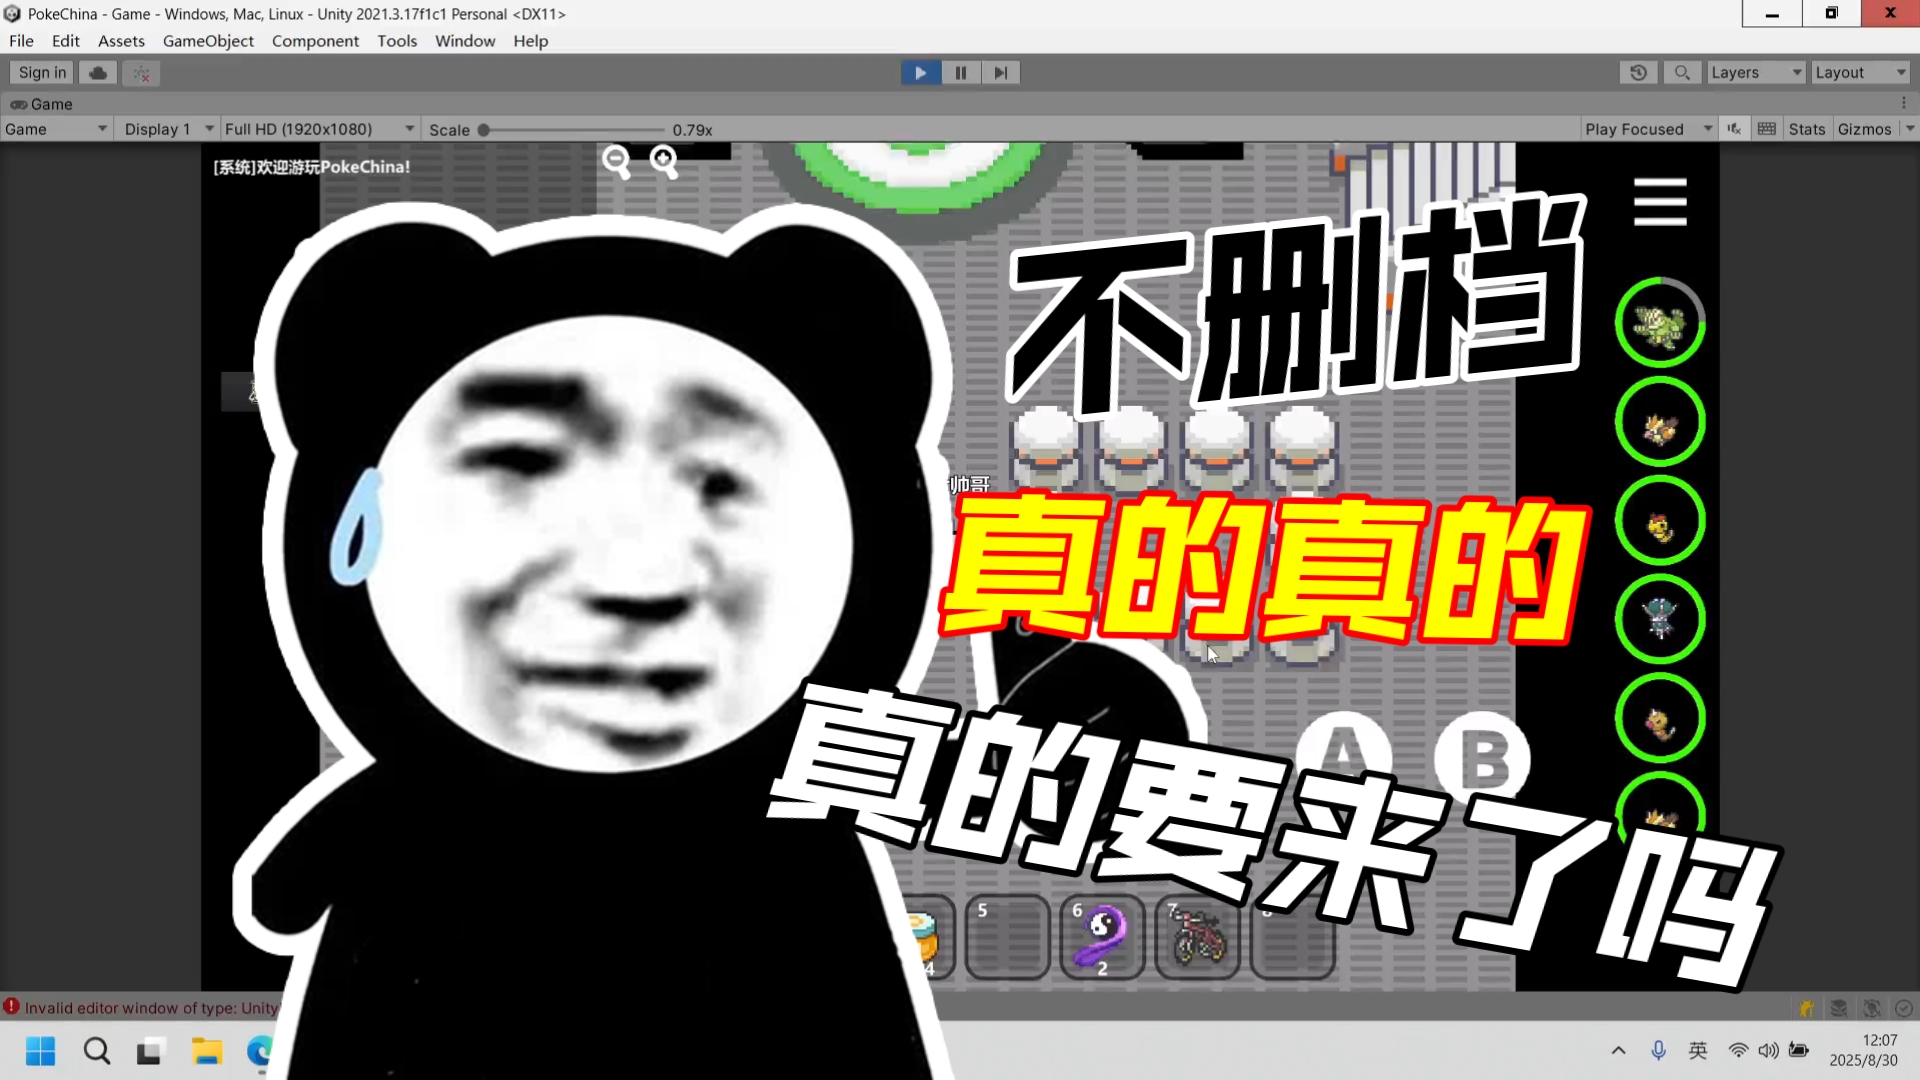Screen dimensions: 1920x1080
Task: Pause the running game
Action: [x=960, y=72]
